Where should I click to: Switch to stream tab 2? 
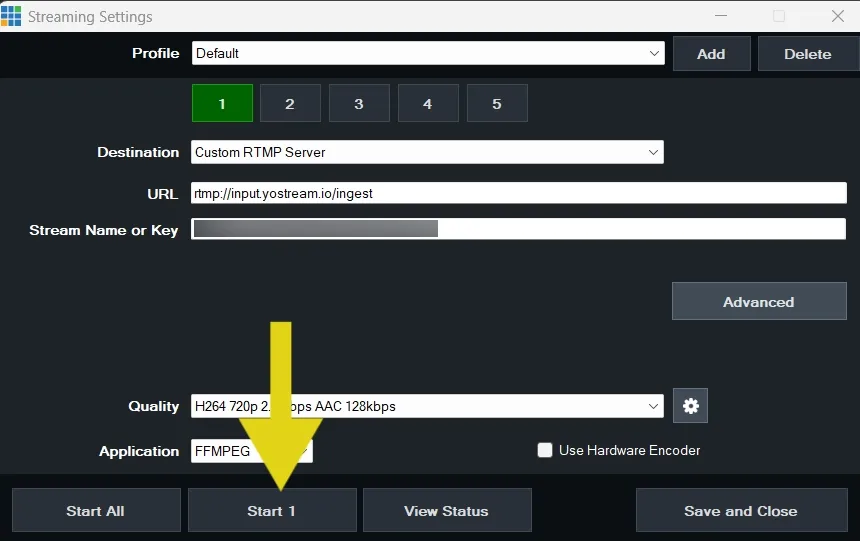(x=290, y=103)
